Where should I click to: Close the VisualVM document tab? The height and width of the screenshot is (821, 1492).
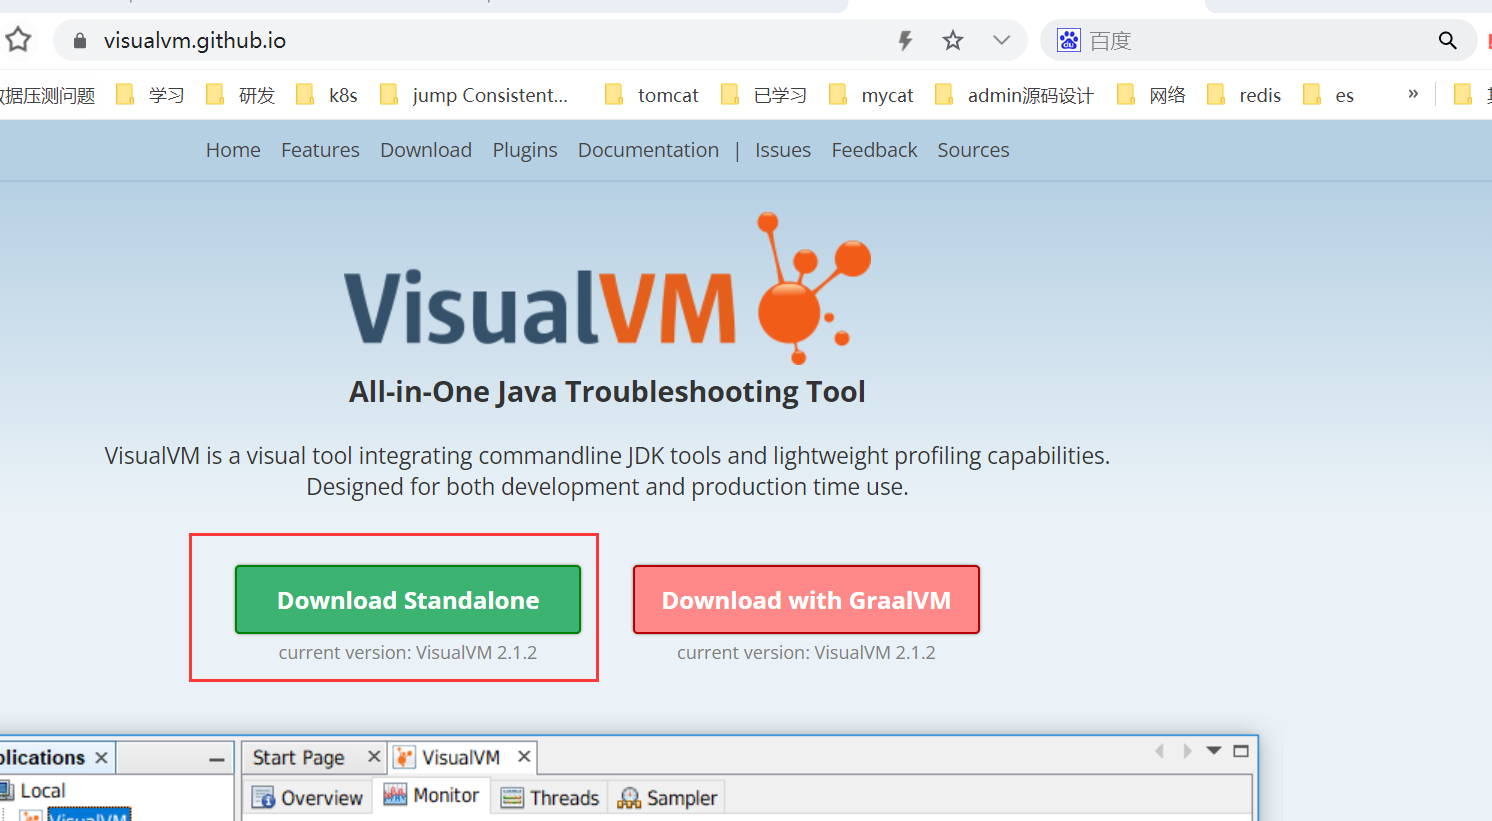click(x=523, y=757)
